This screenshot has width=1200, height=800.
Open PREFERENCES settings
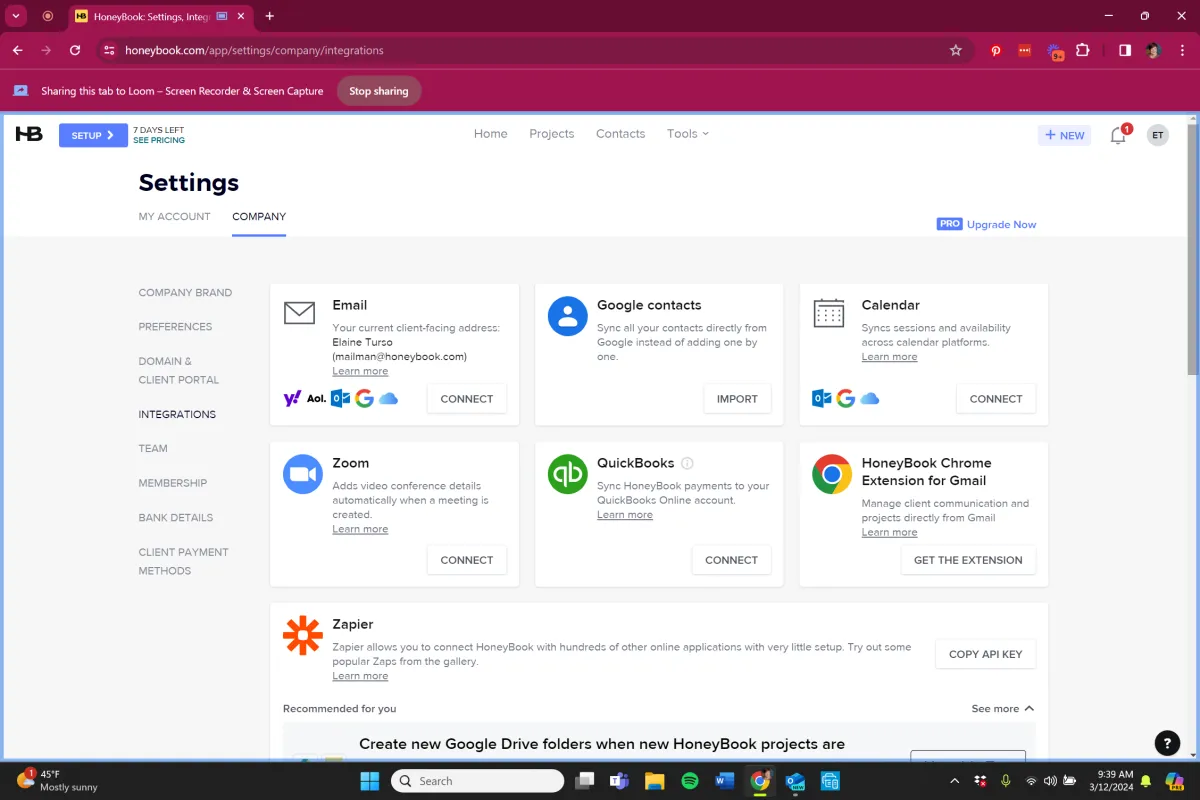(175, 327)
